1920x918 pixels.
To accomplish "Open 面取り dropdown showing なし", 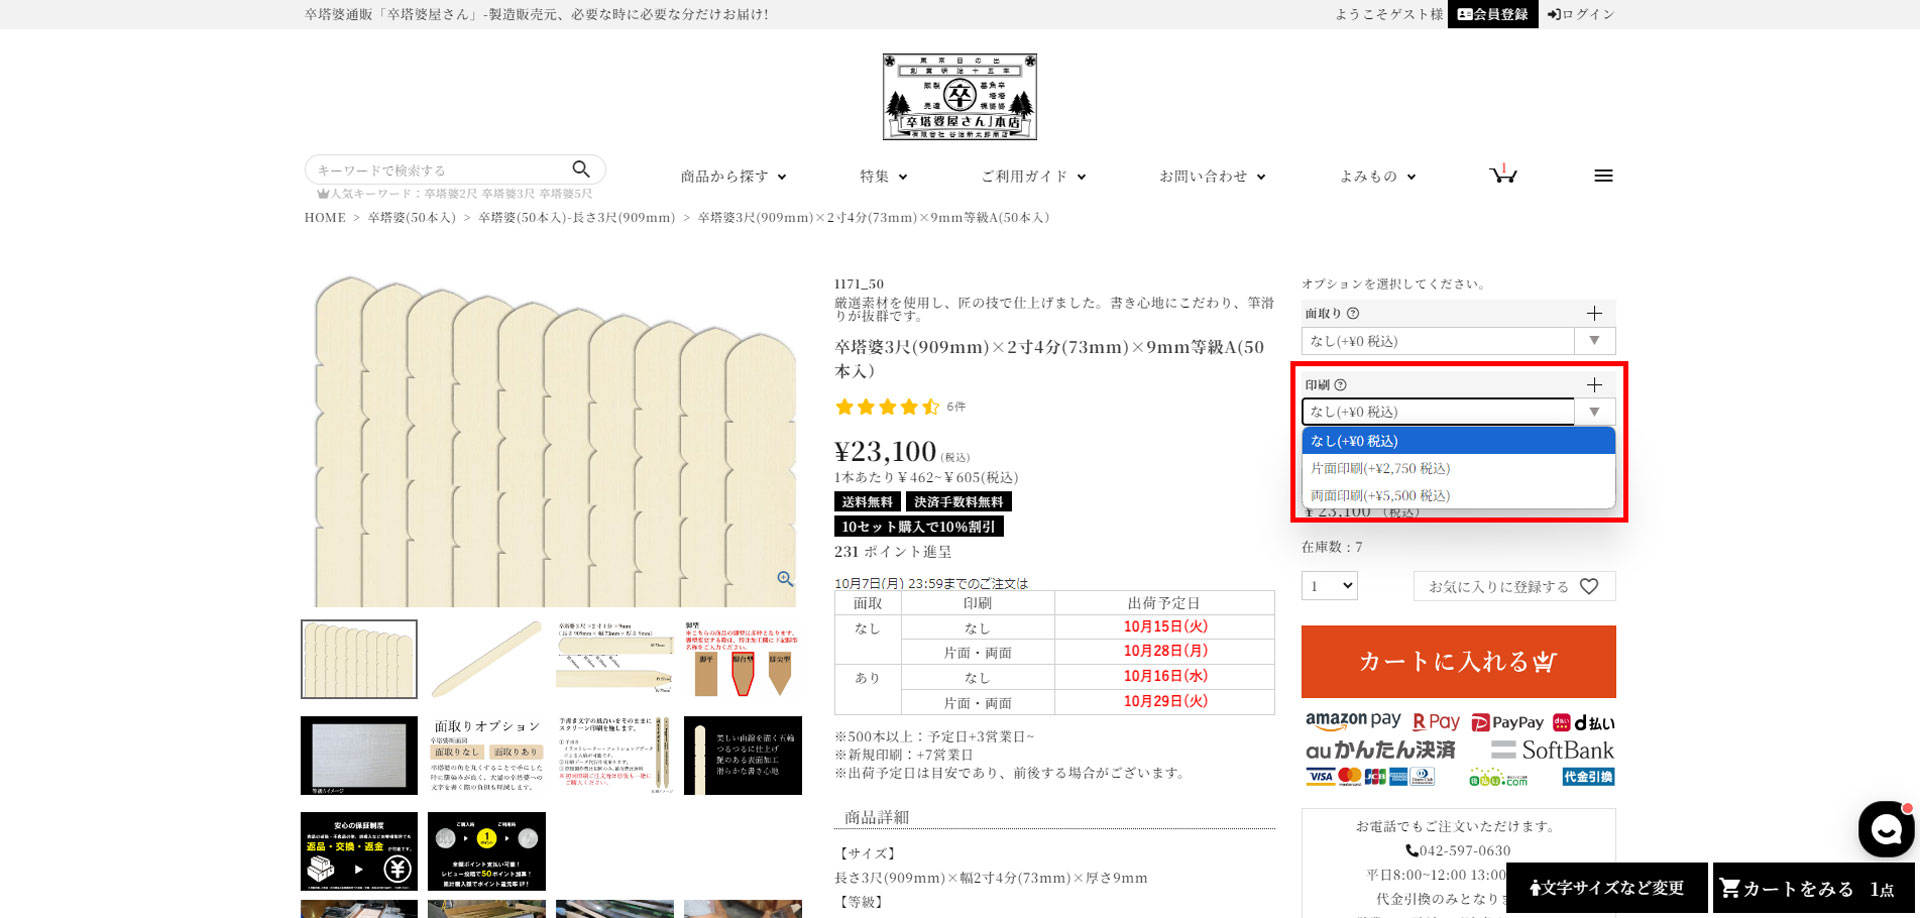I will pyautogui.click(x=1458, y=341).
